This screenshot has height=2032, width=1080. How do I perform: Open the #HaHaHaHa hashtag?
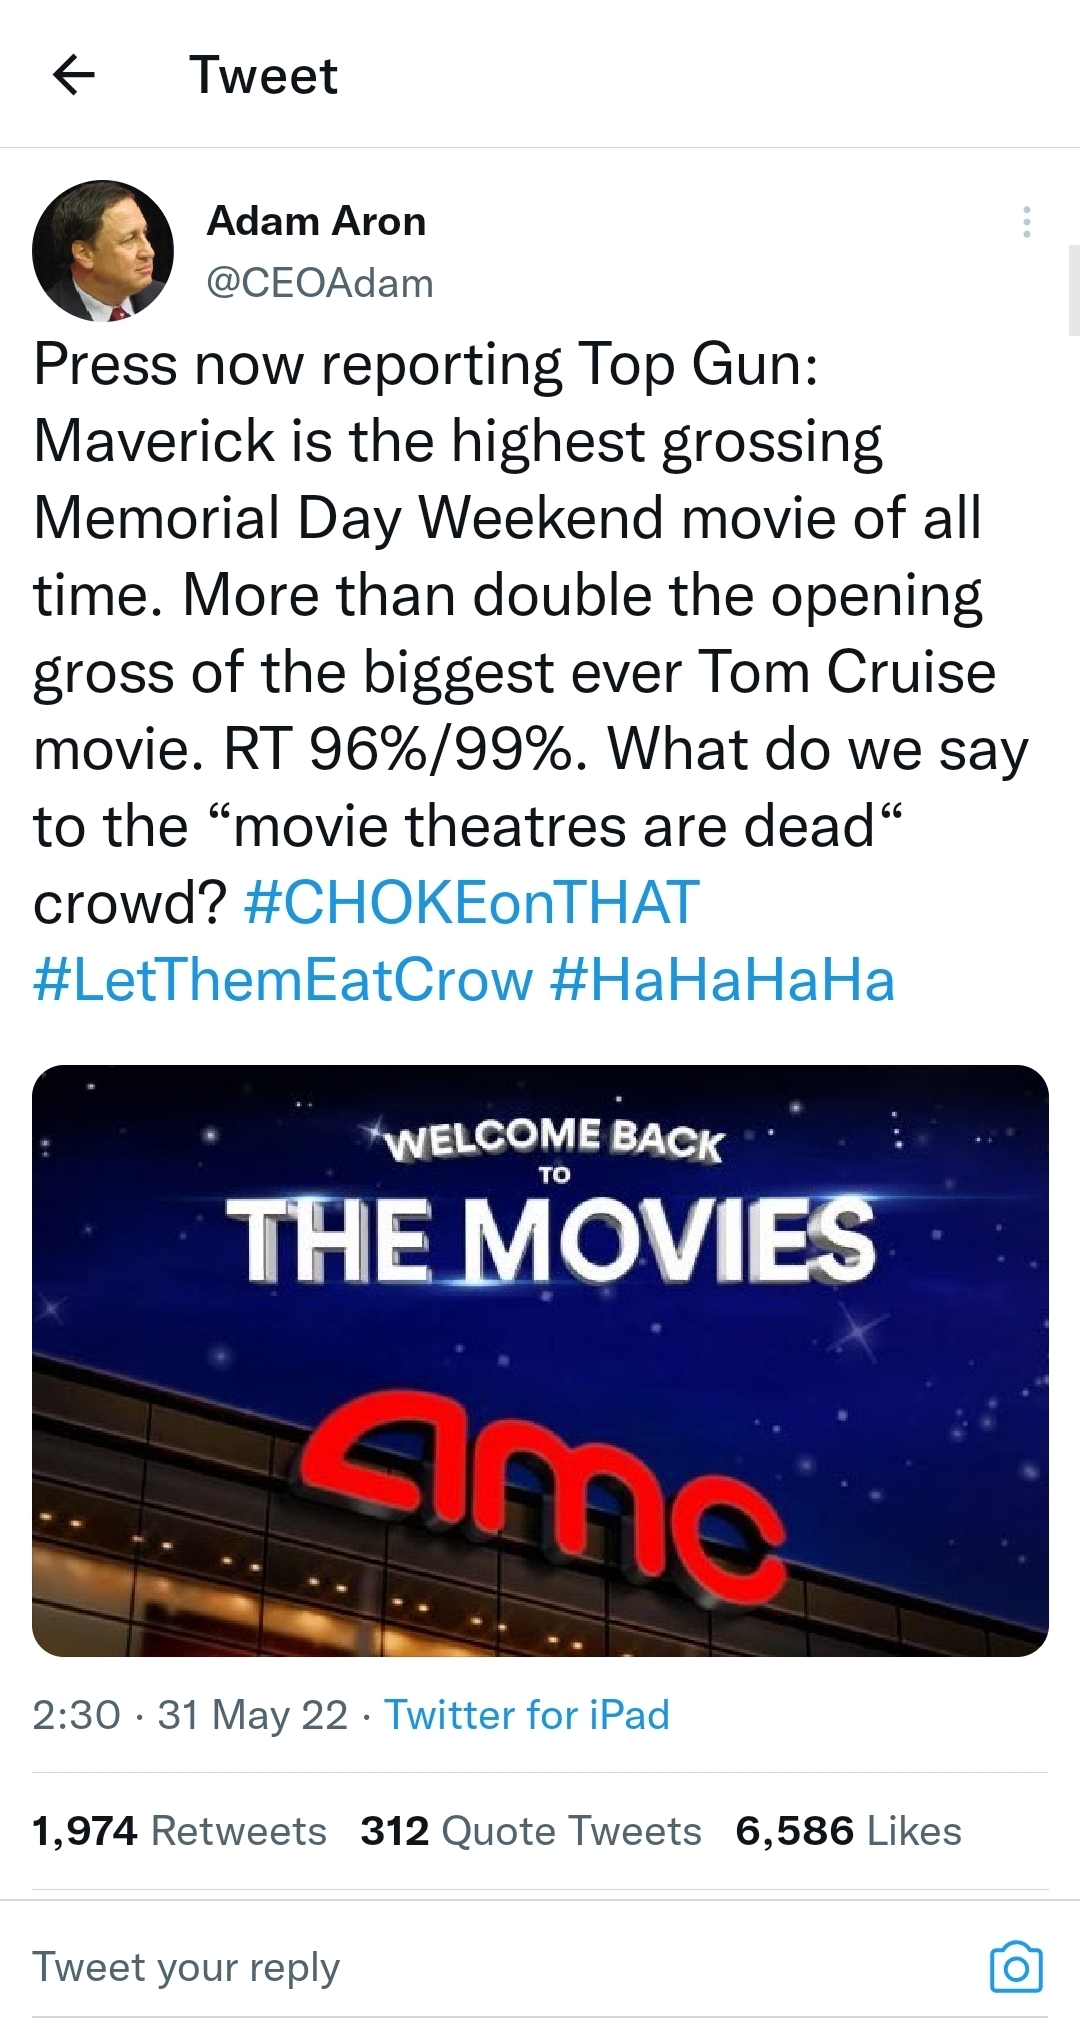[721, 979]
